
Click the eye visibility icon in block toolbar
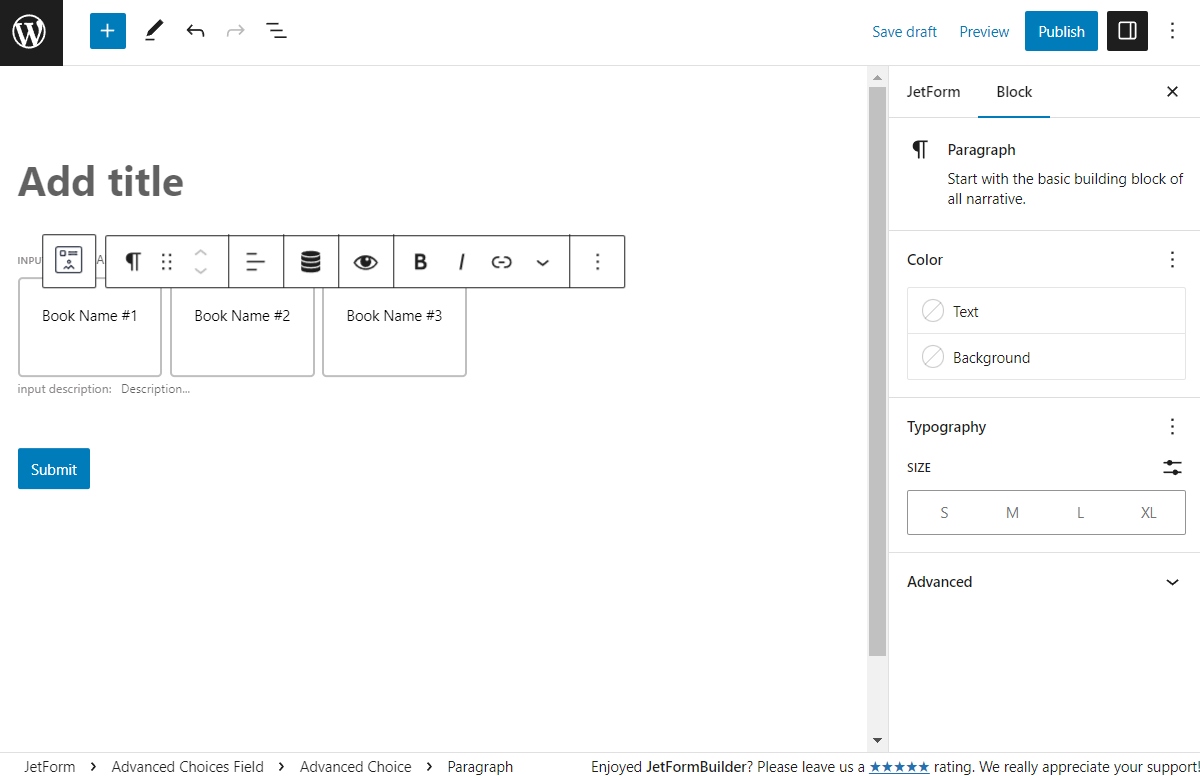[366, 261]
